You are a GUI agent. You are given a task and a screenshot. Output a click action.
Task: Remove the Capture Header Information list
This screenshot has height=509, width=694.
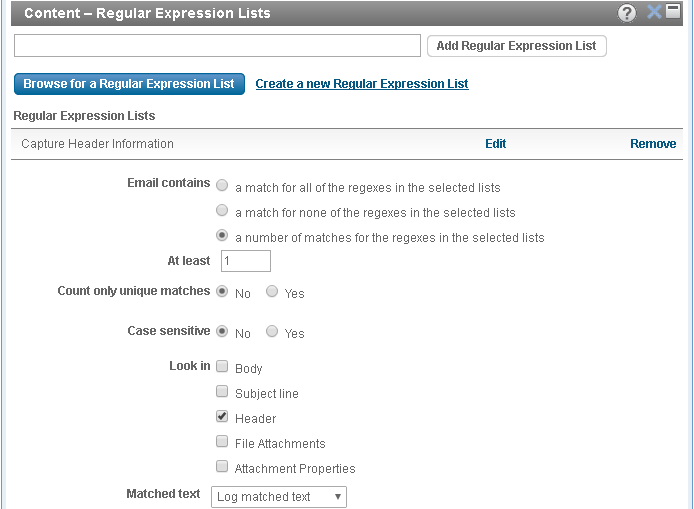tap(652, 144)
